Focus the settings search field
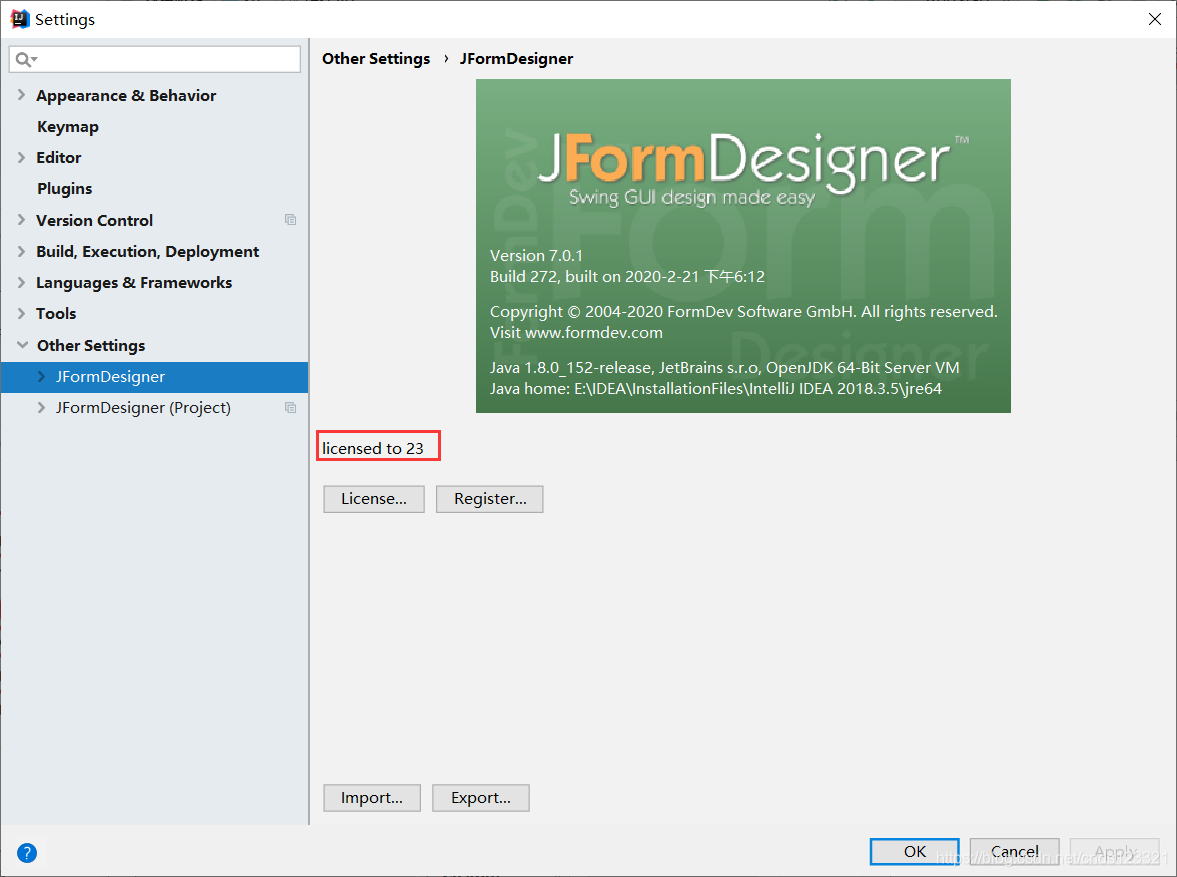The height and width of the screenshot is (877, 1177). tap(155, 59)
